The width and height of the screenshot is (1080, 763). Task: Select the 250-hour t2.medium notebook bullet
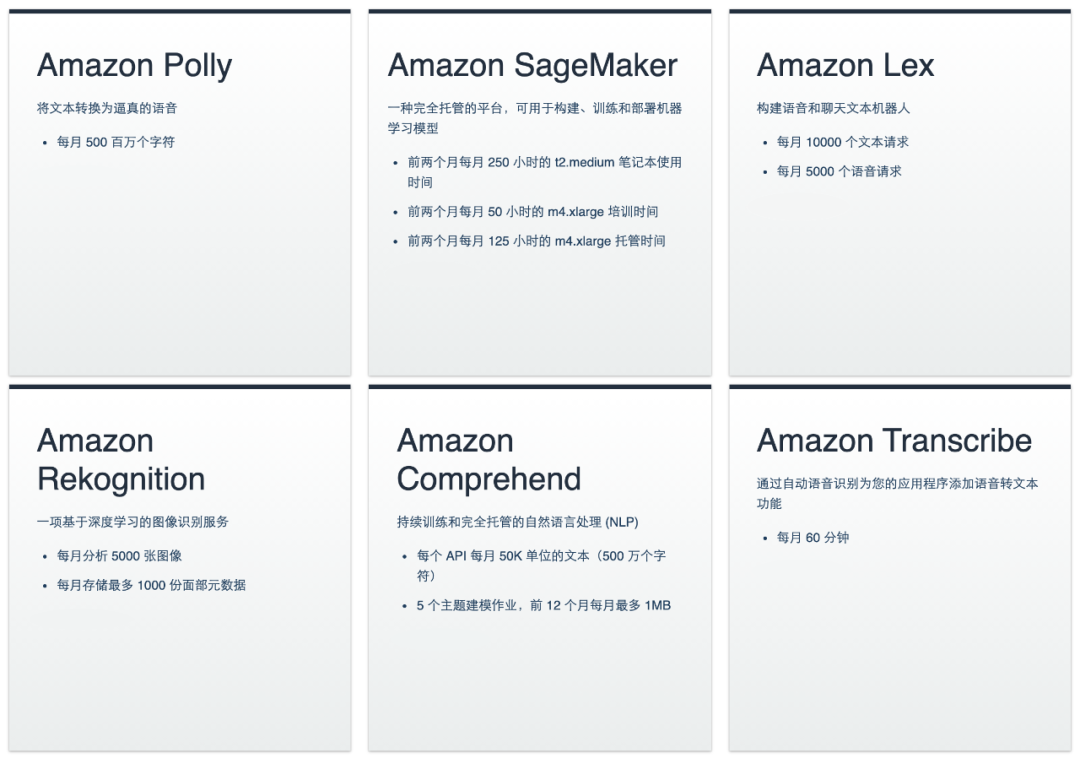[x=544, y=172]
